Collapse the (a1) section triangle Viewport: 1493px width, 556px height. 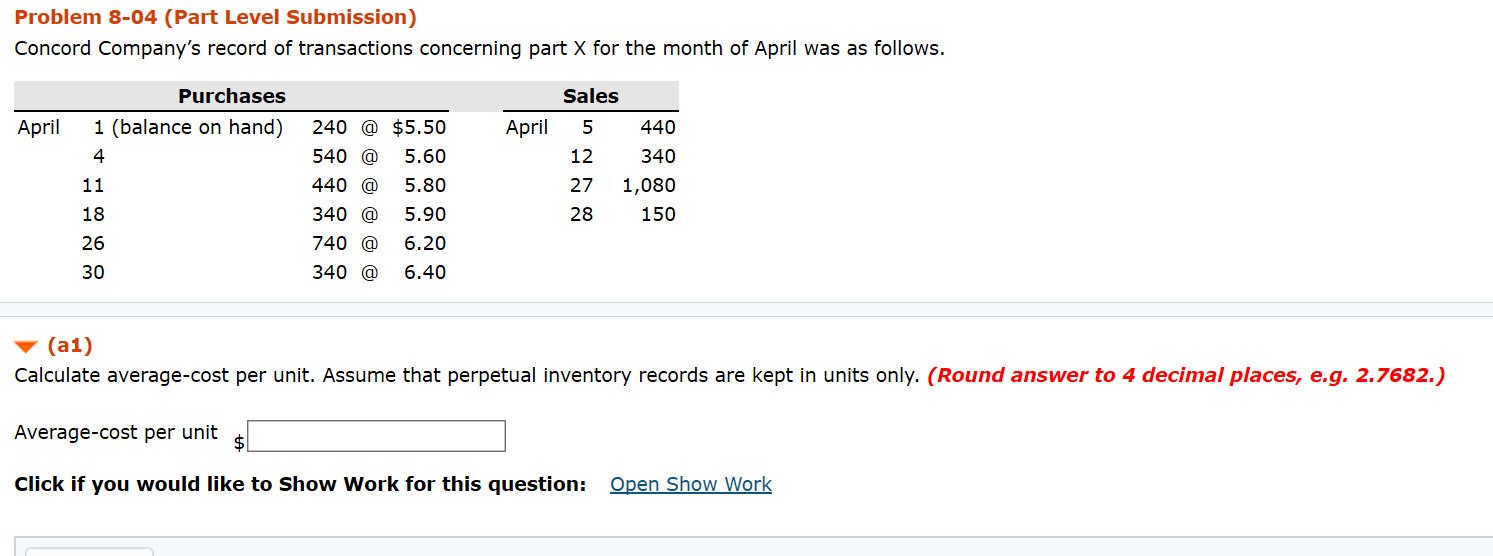pyautogui.click(x=26, y=347)
